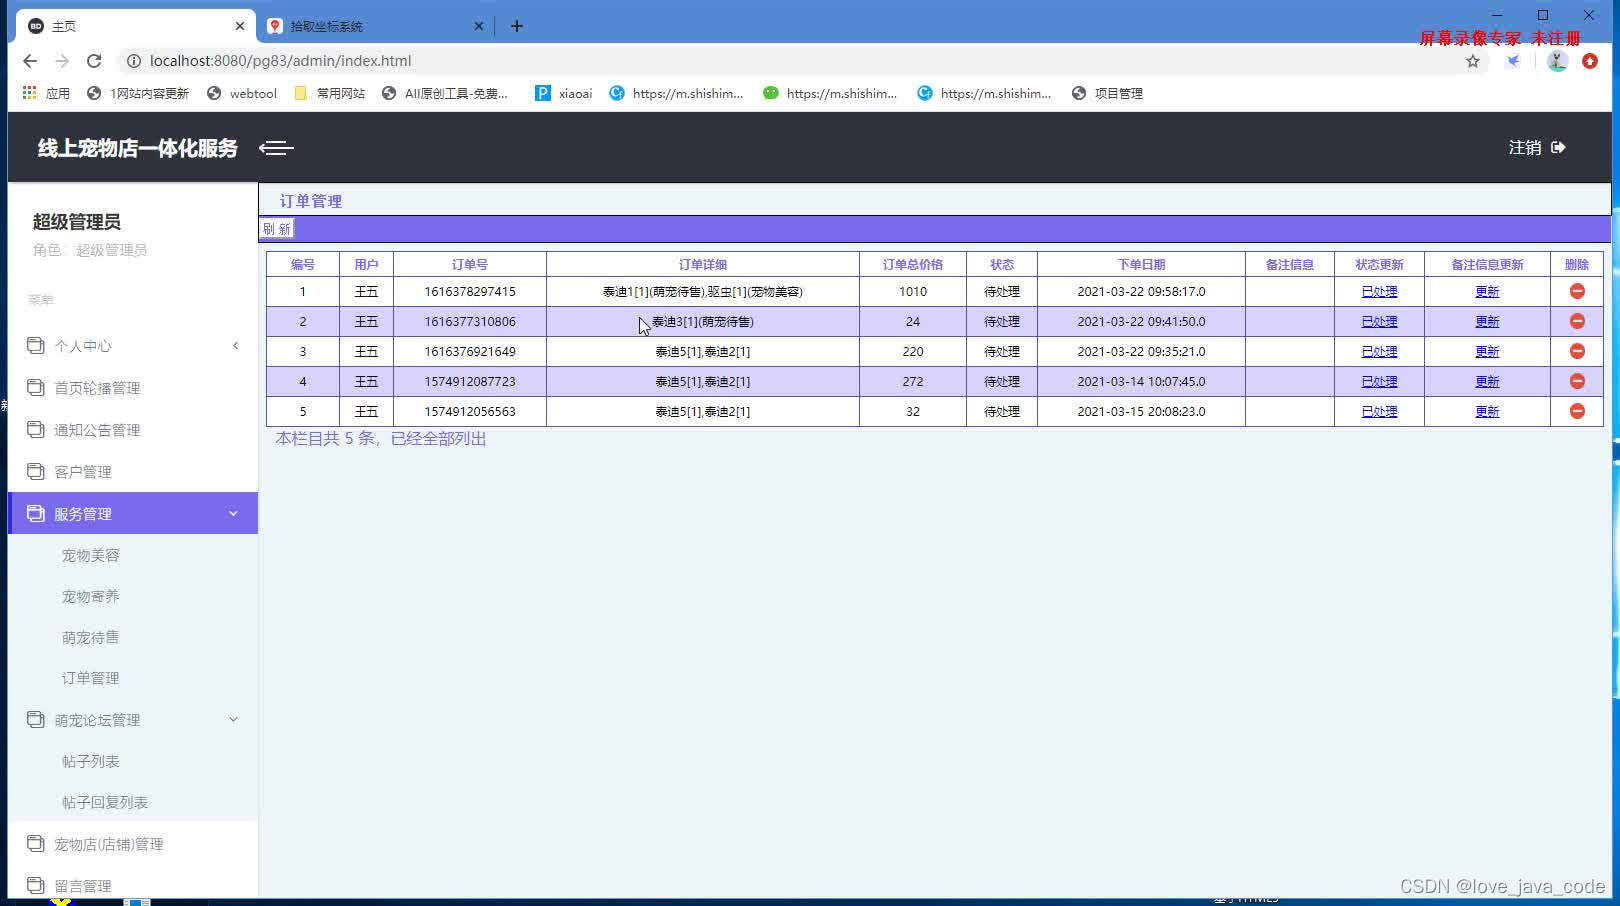Click 更新 for order 1574912056563

(1487, 411)
